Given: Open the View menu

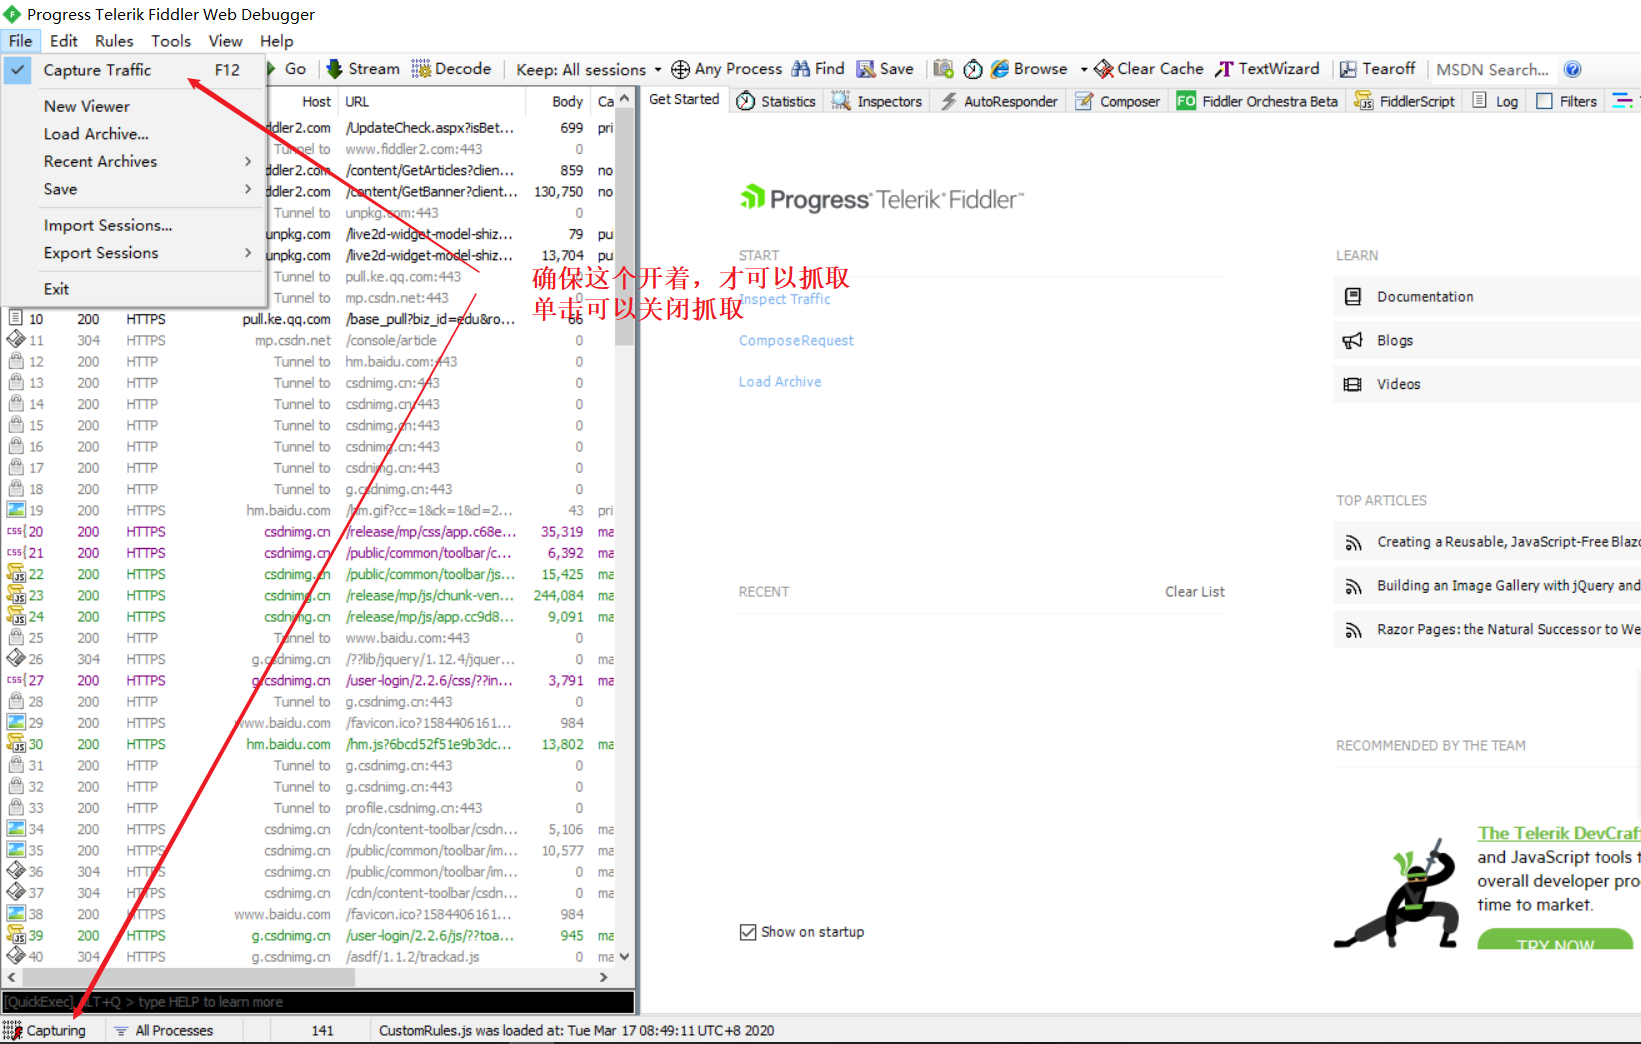Looking at the screenshot, I should 225,41.
